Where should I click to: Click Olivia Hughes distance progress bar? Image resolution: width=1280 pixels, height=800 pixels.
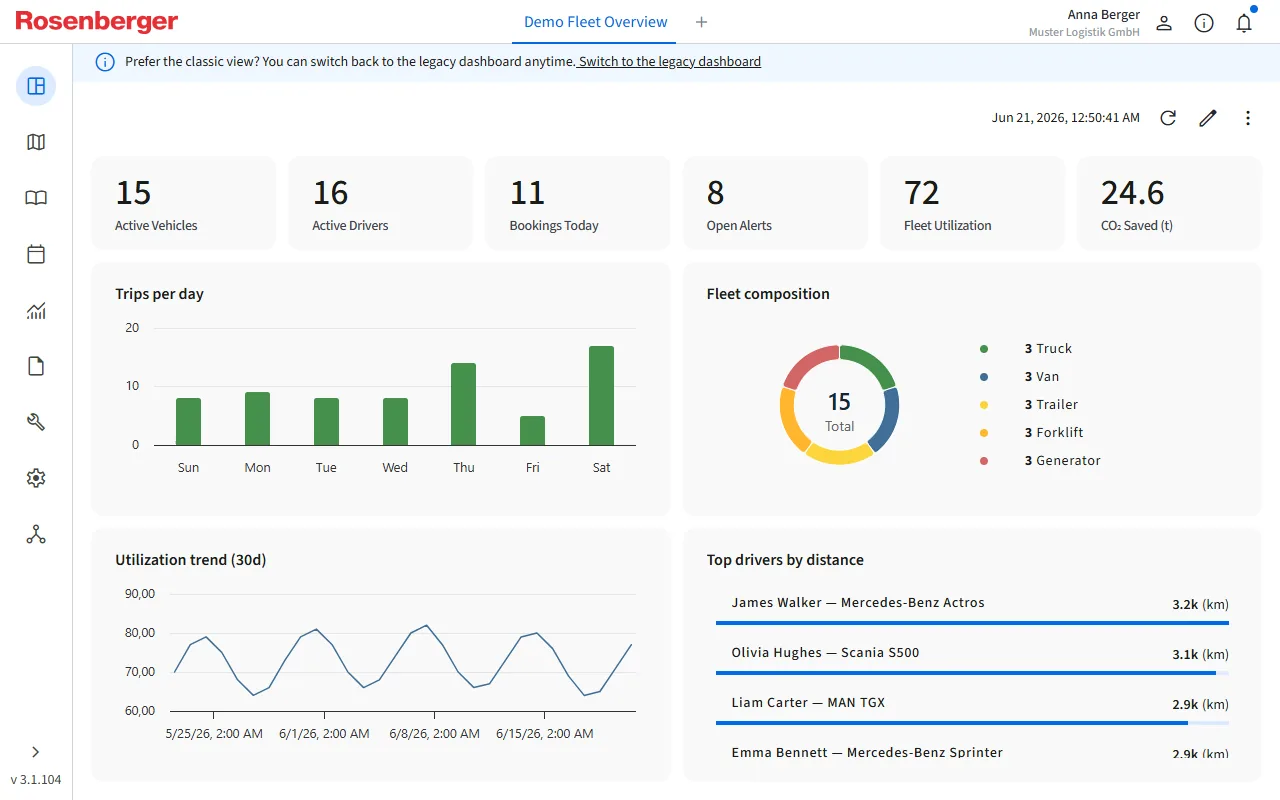(x=972, y=672)
